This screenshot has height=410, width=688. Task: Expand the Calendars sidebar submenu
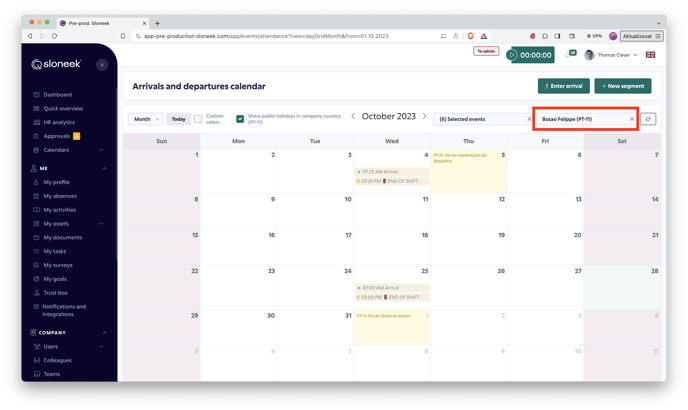tap(101, 150)
